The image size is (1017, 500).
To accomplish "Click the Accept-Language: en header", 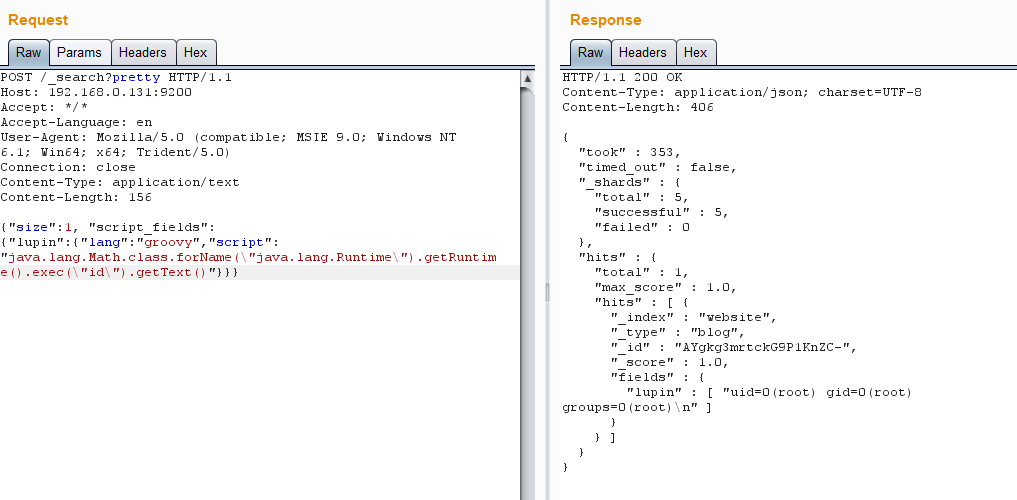I will click(x=76, y=123).
